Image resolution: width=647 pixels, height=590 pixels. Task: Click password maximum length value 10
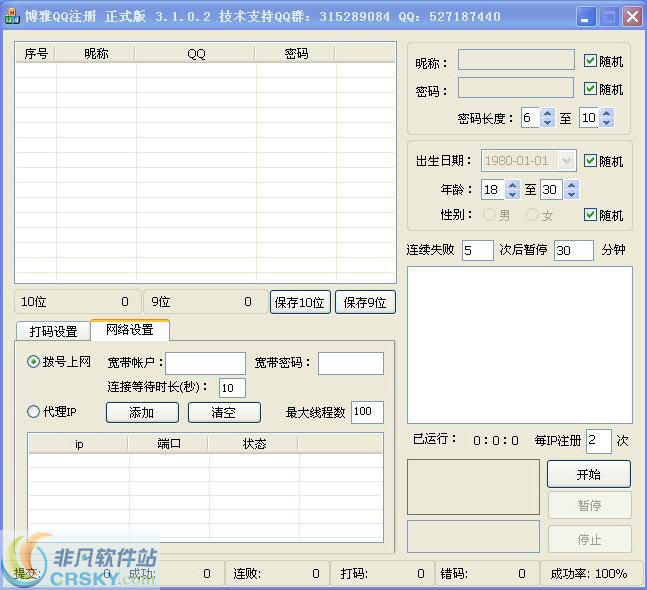[589, 118]
